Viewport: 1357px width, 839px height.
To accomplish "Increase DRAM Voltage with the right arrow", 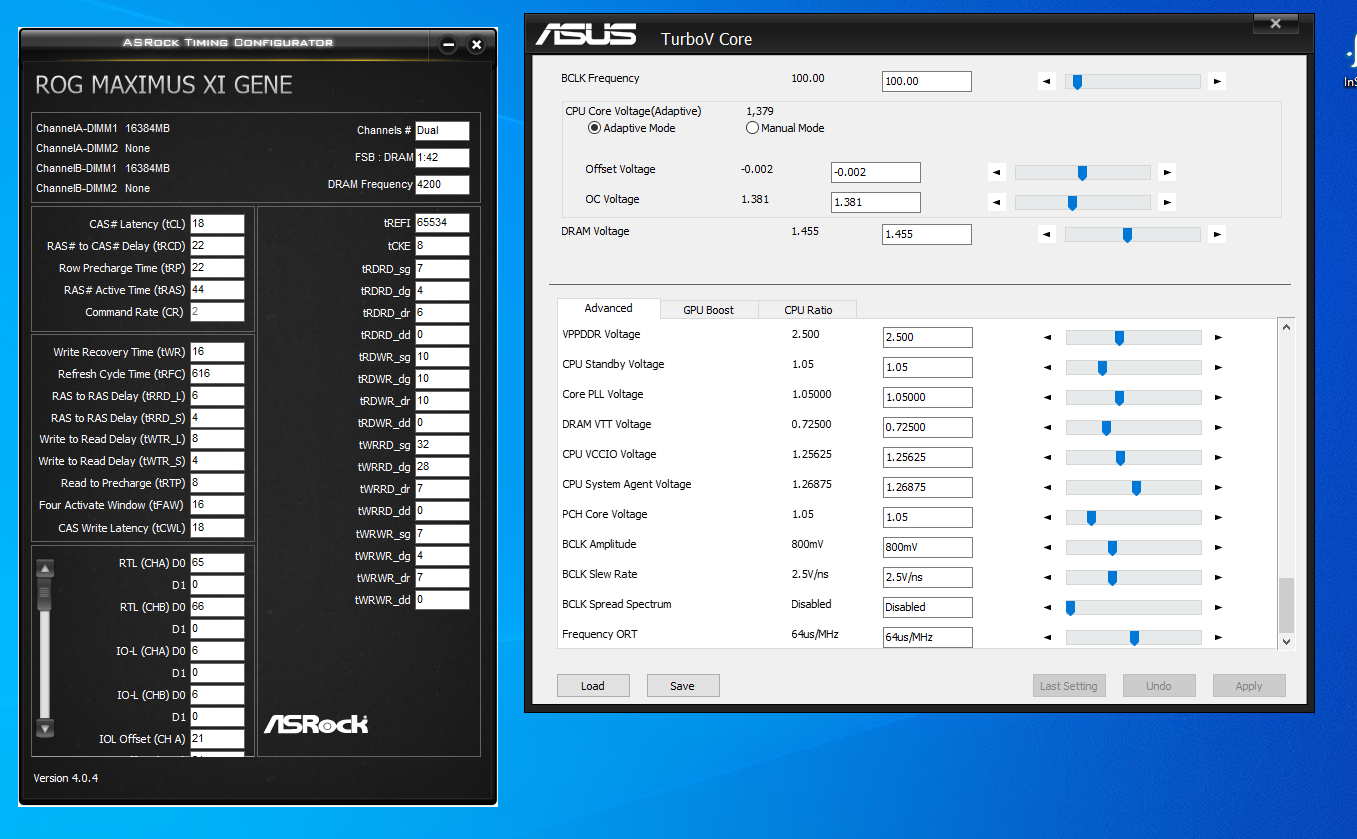I will [x=1217, y=235].
